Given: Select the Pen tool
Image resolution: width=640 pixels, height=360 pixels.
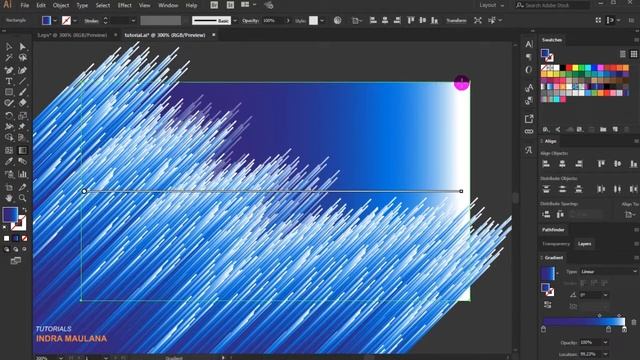Looking at the screenshot, I should pos(9,70).
